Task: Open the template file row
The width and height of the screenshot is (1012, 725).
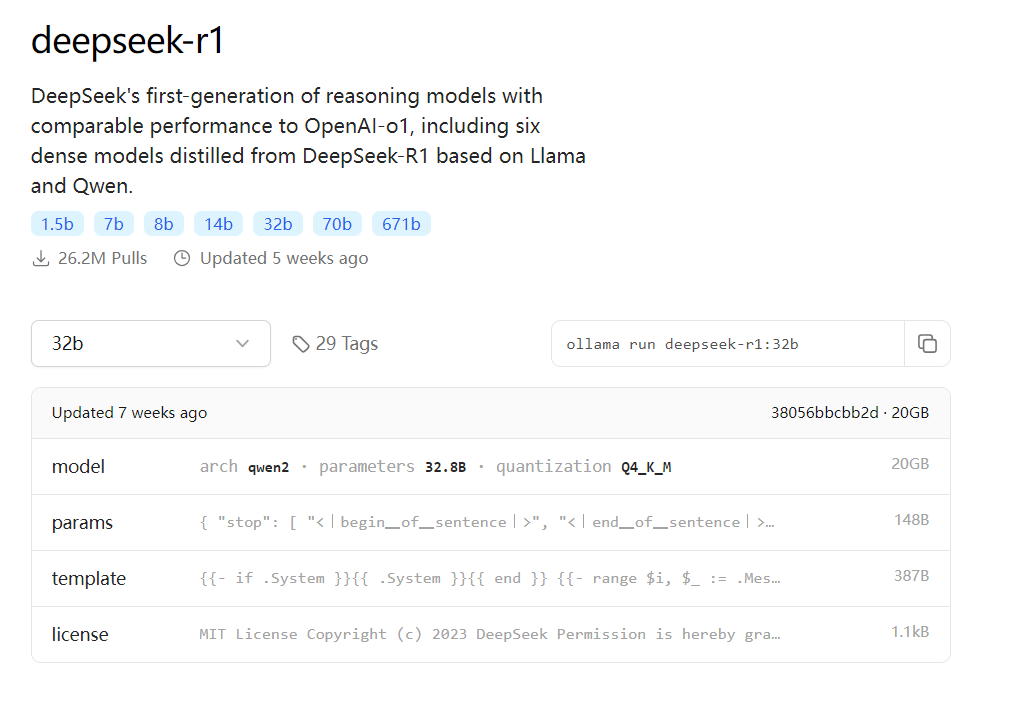Action: [490, 578]
